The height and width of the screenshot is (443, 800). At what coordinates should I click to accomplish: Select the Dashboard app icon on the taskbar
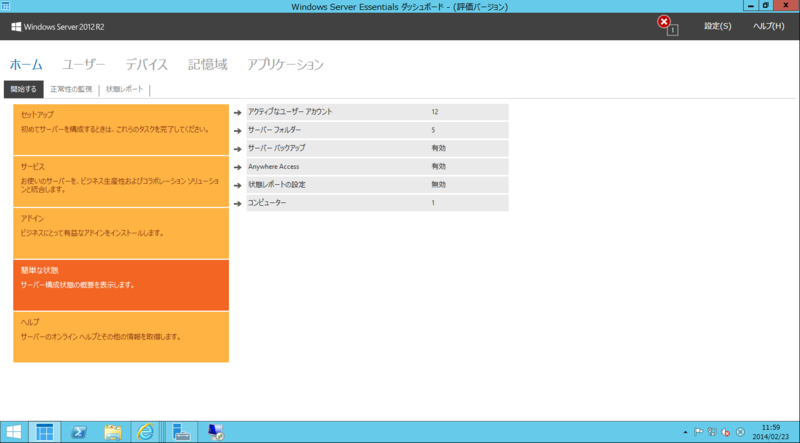(44, 432)
